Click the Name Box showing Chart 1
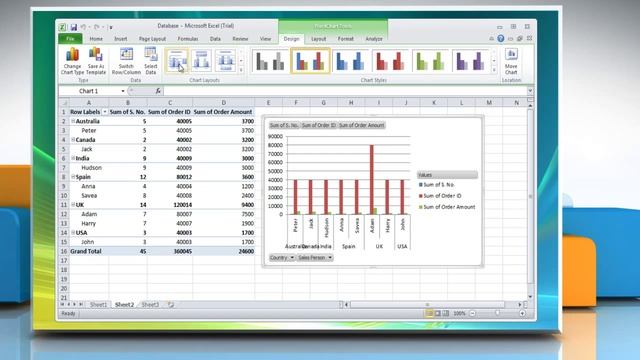640x360 pixels. (89, 91)
